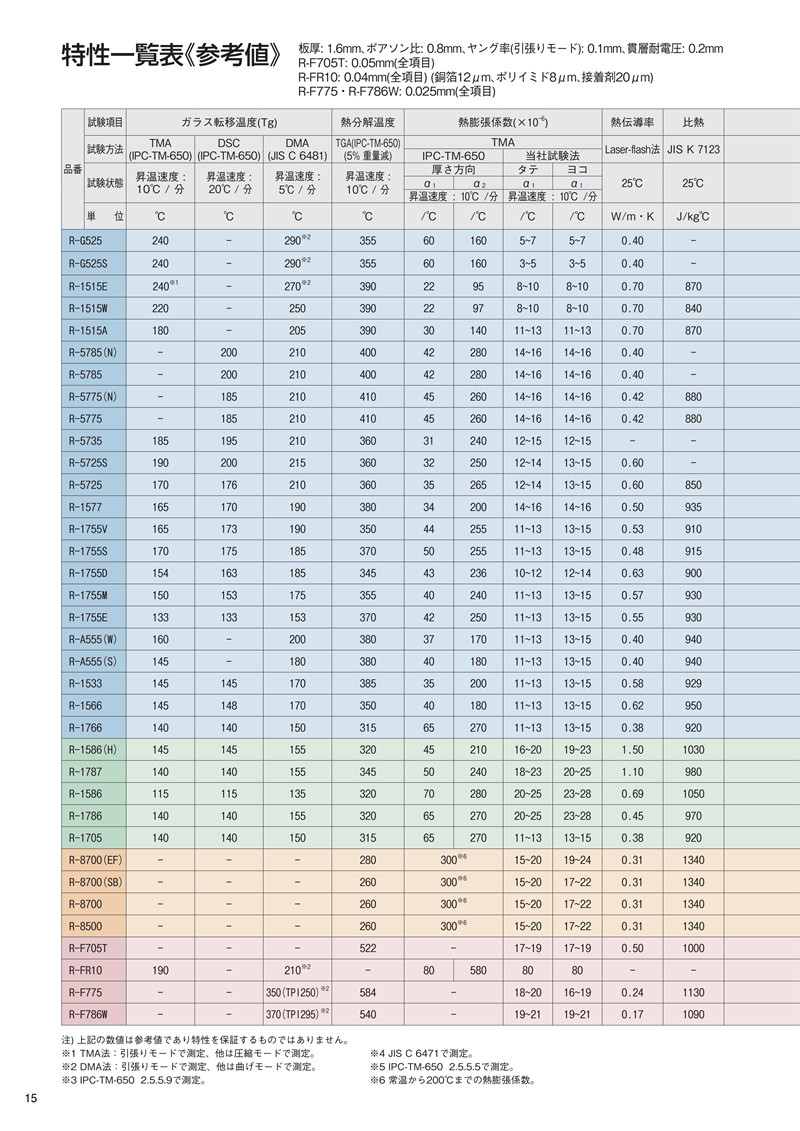Select product name R-8700(EF)
Viewport: 800px width, 1131px height.
(95, 860)
